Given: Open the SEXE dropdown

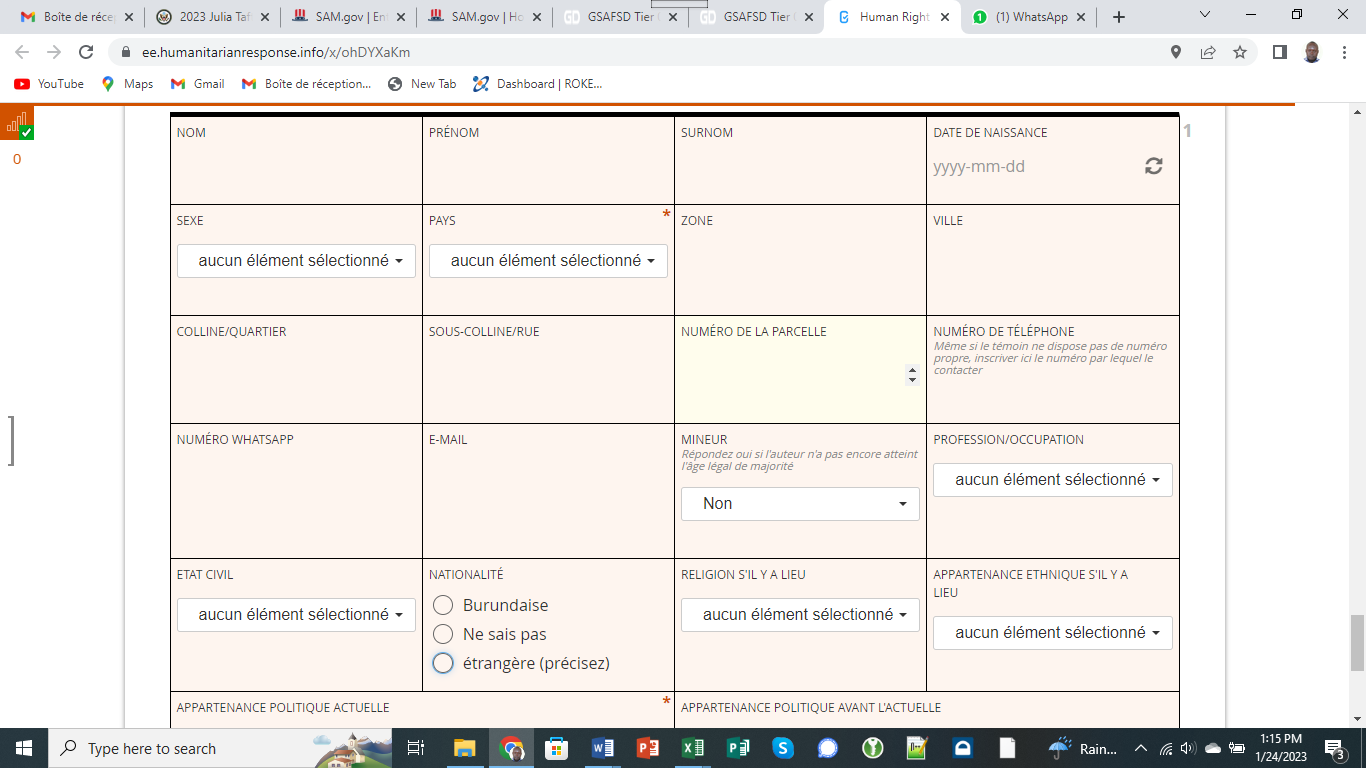Looking at the screenshot, I should click(x=296, y=261).
